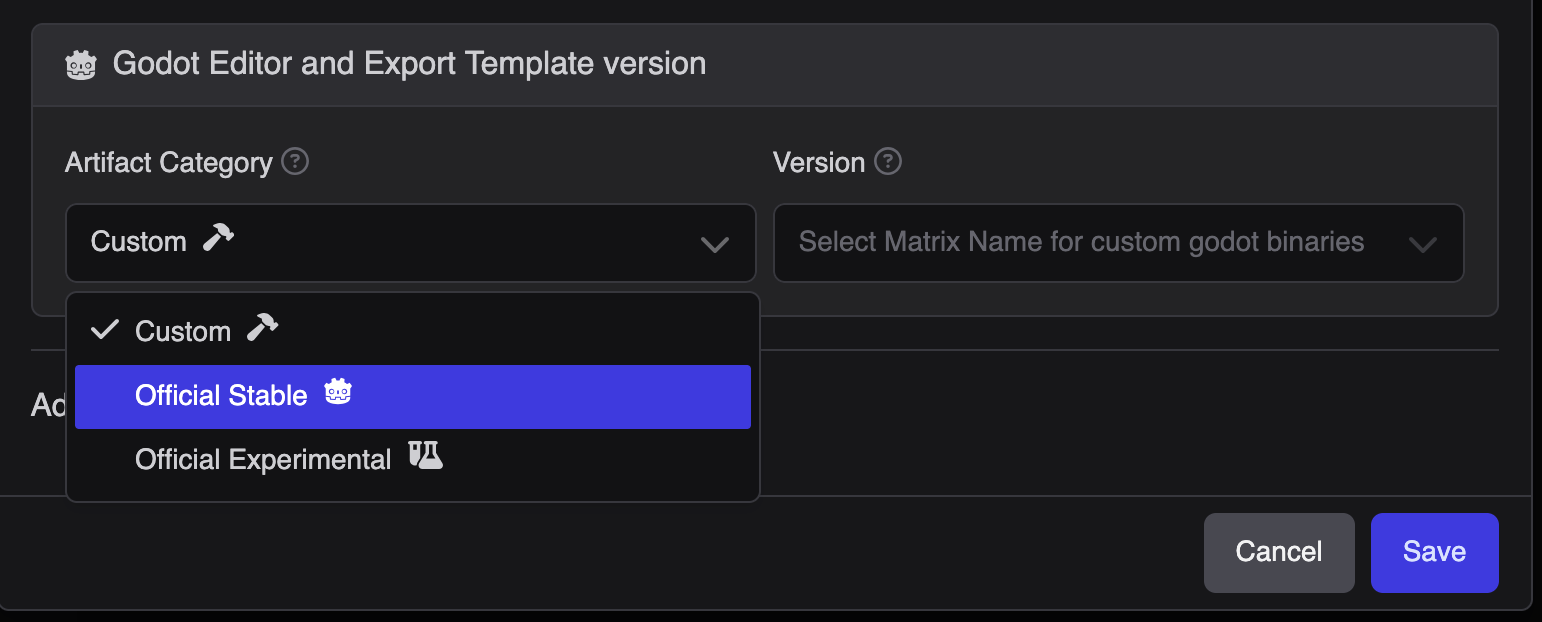Open Artifact Category help question mark icon
This screenshot has height=622, width=1542.
[295, 161]
